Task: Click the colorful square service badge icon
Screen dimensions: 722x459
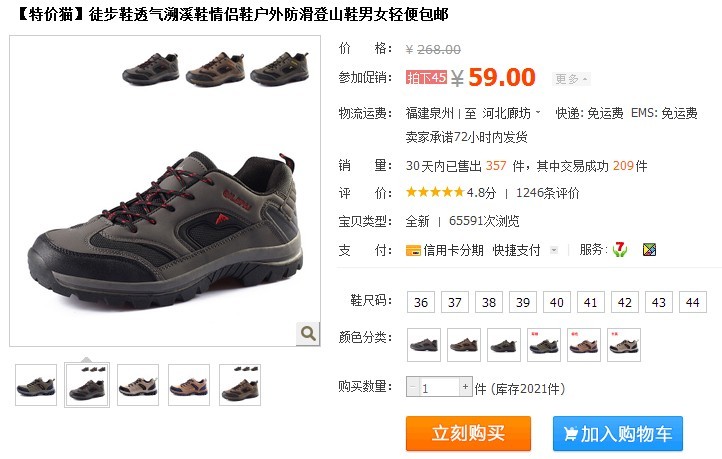Action: click(649, 250)
